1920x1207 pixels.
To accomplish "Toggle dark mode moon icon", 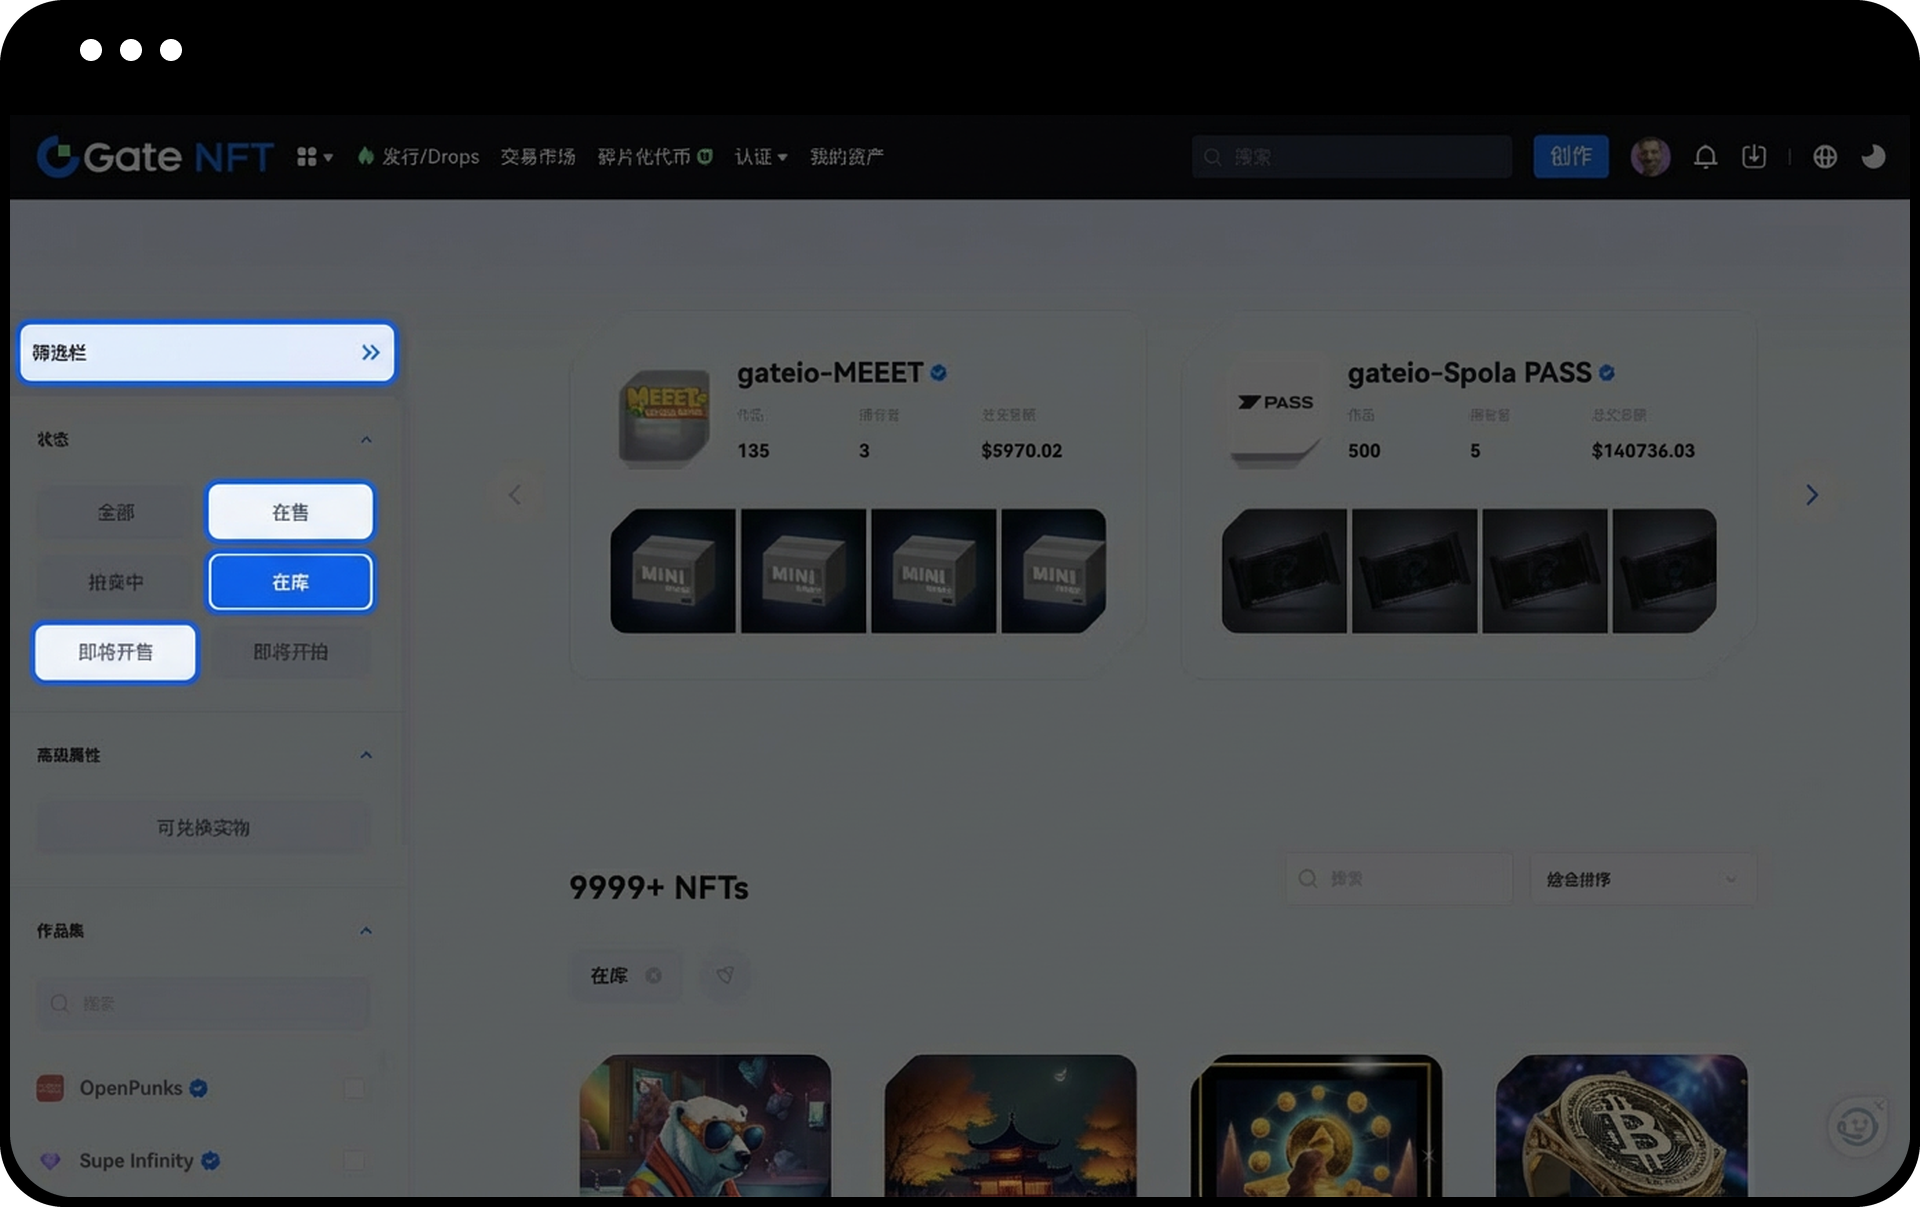I will [1873, 157].
